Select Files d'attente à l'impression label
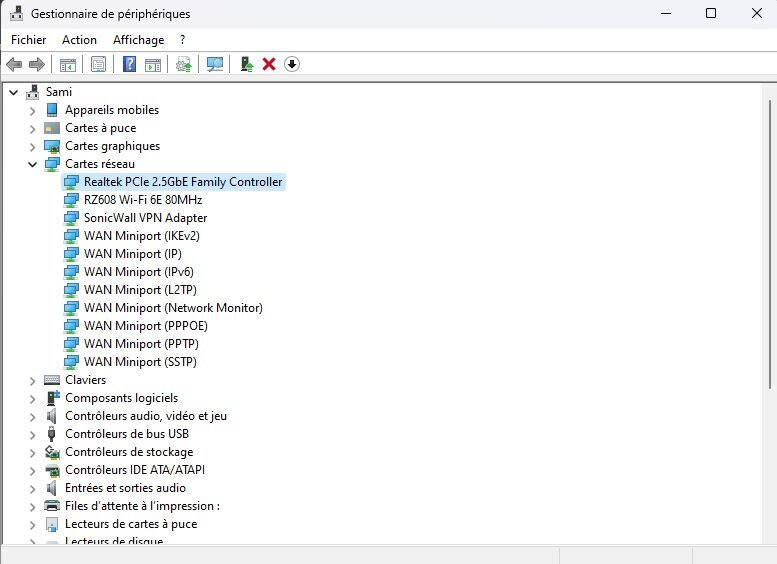Image resolution: width=777 pixels, height=564 pixels. (142, 506)
